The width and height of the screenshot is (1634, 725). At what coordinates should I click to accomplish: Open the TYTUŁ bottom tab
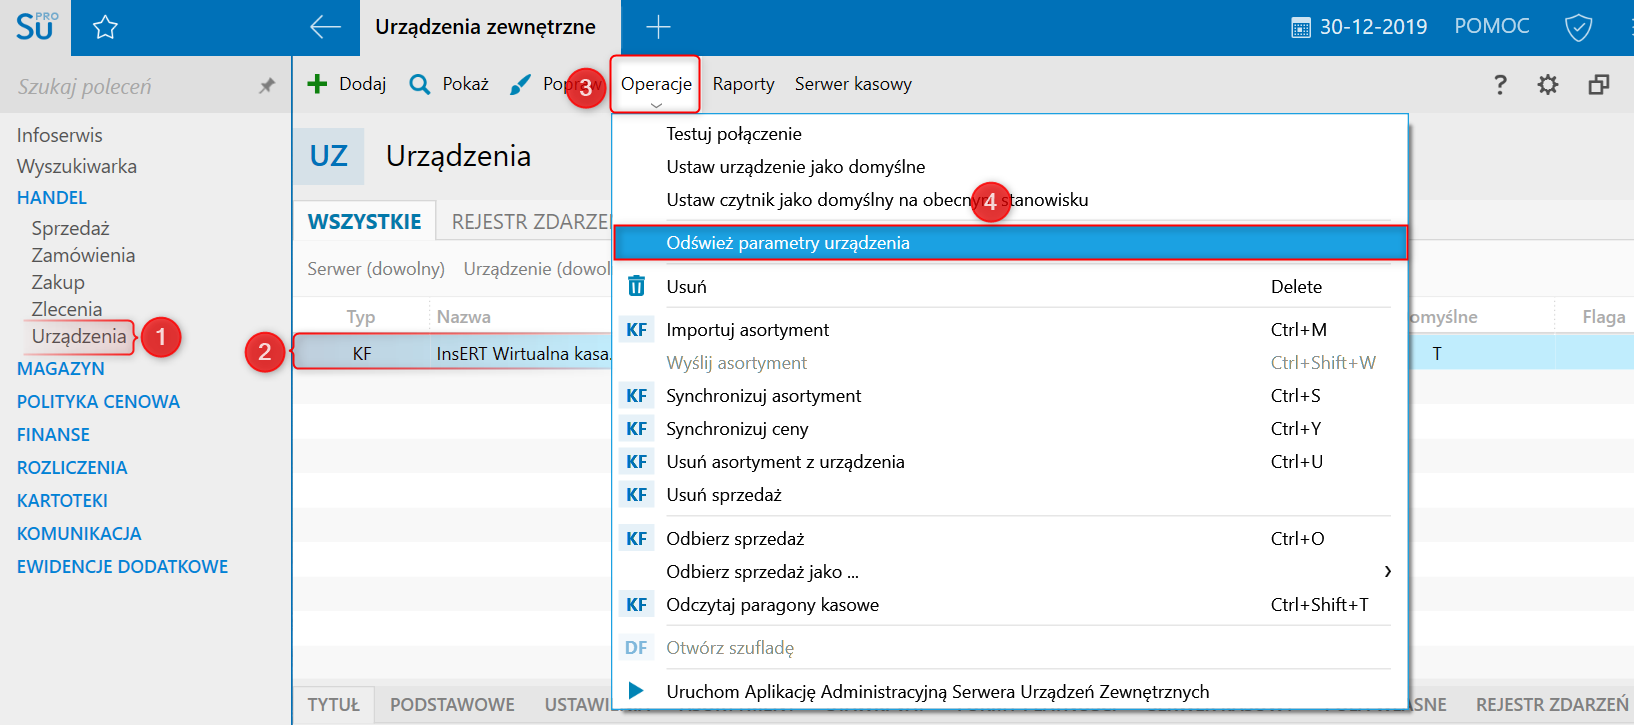point(333,705)
